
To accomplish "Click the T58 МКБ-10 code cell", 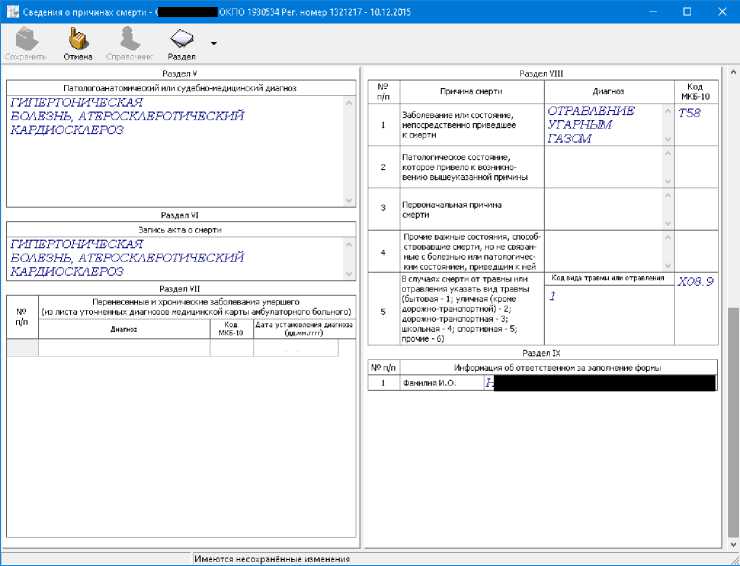I will 692,125.
